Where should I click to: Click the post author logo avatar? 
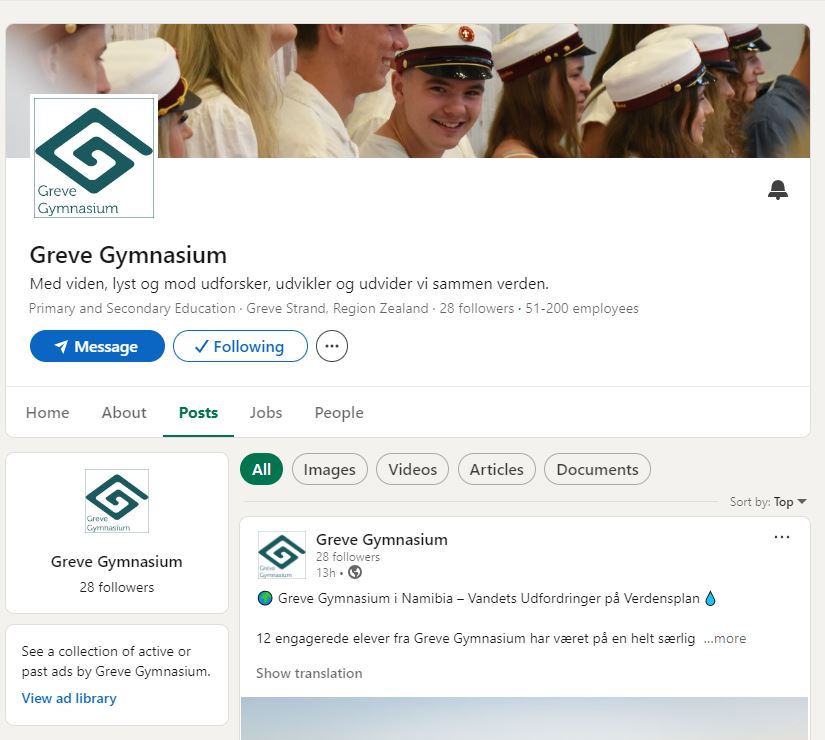pyautogui.click(x=282, y=556)
